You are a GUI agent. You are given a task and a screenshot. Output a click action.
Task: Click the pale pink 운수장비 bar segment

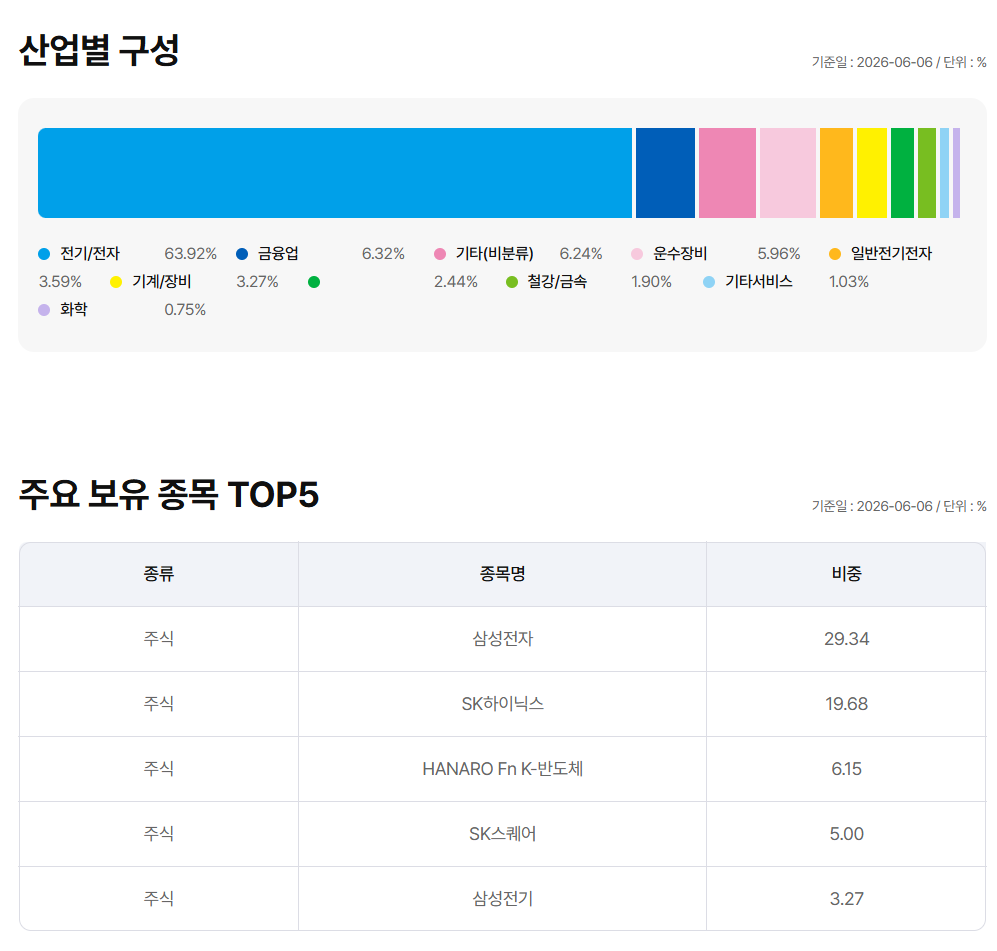(x=788, y=173)
